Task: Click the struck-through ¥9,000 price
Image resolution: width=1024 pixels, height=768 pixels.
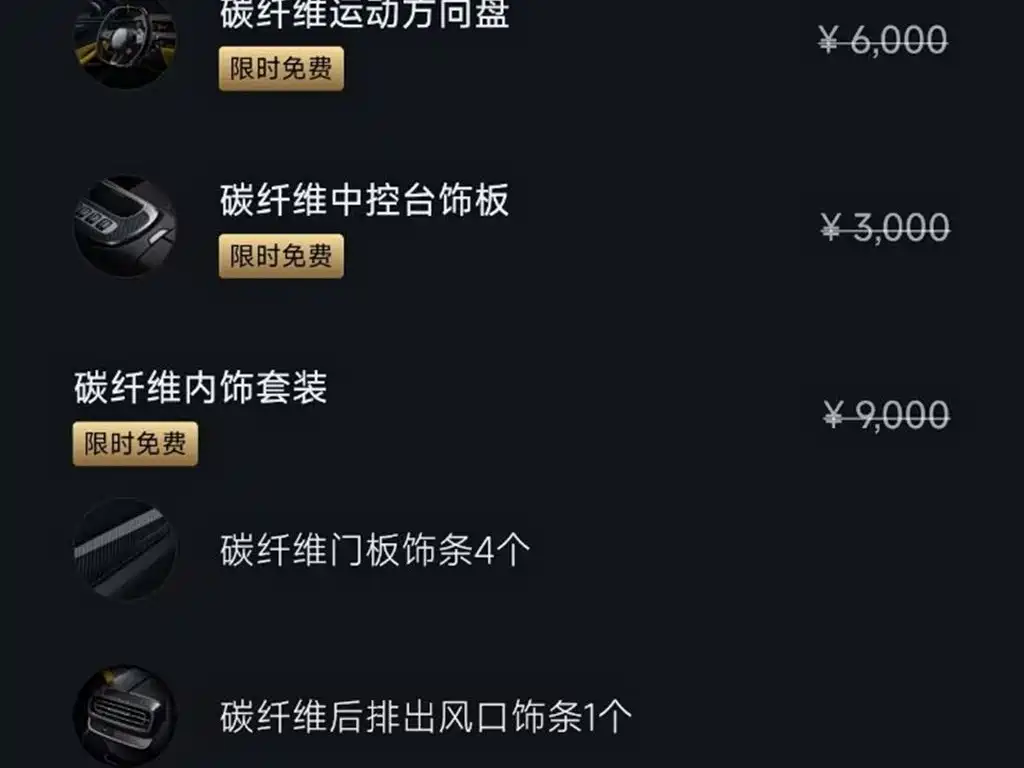Action: (886, 415)
